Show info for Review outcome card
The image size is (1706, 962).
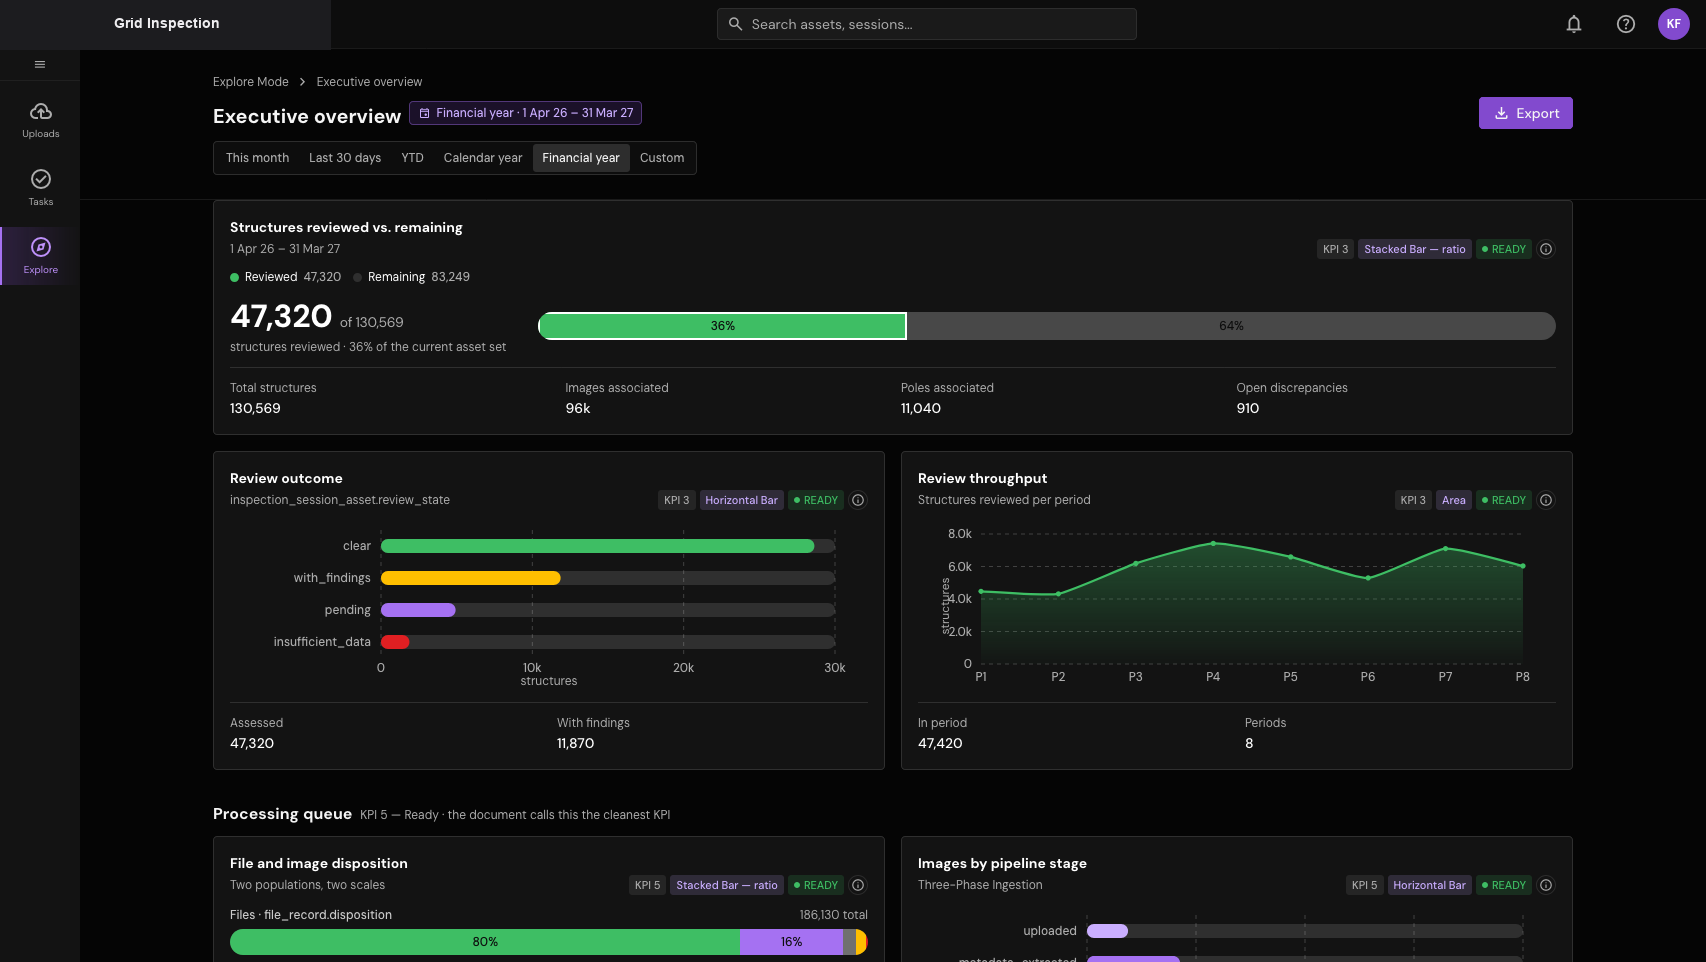[858, 500]
